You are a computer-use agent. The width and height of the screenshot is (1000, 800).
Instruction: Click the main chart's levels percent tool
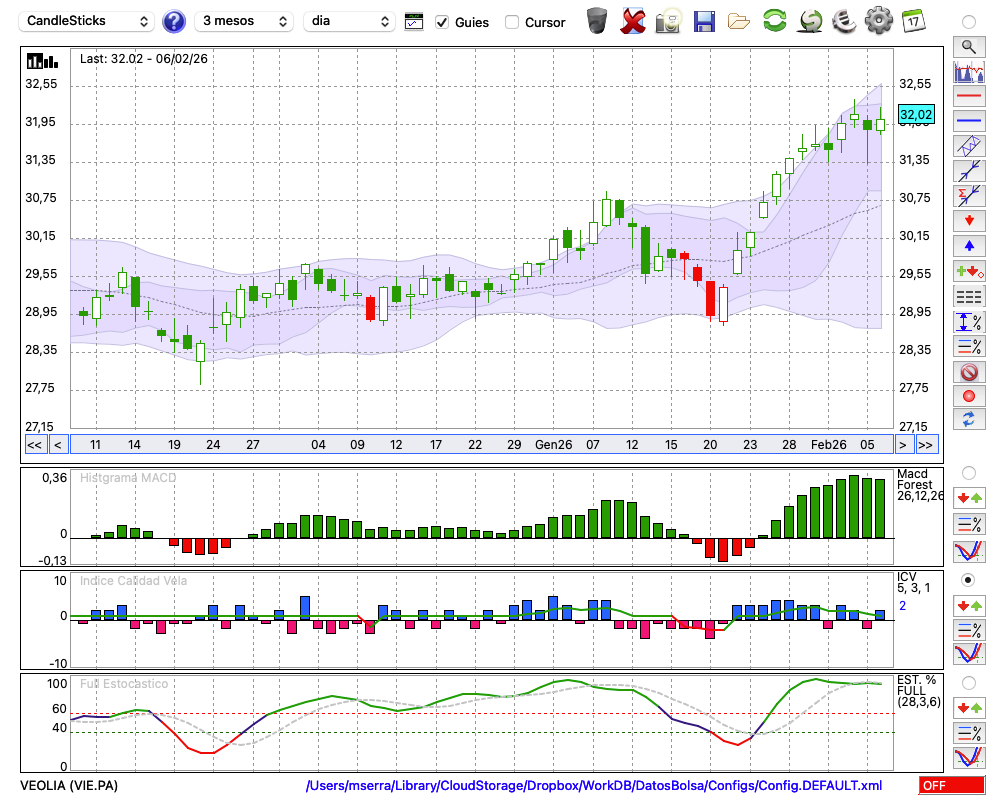coord(969,346)
